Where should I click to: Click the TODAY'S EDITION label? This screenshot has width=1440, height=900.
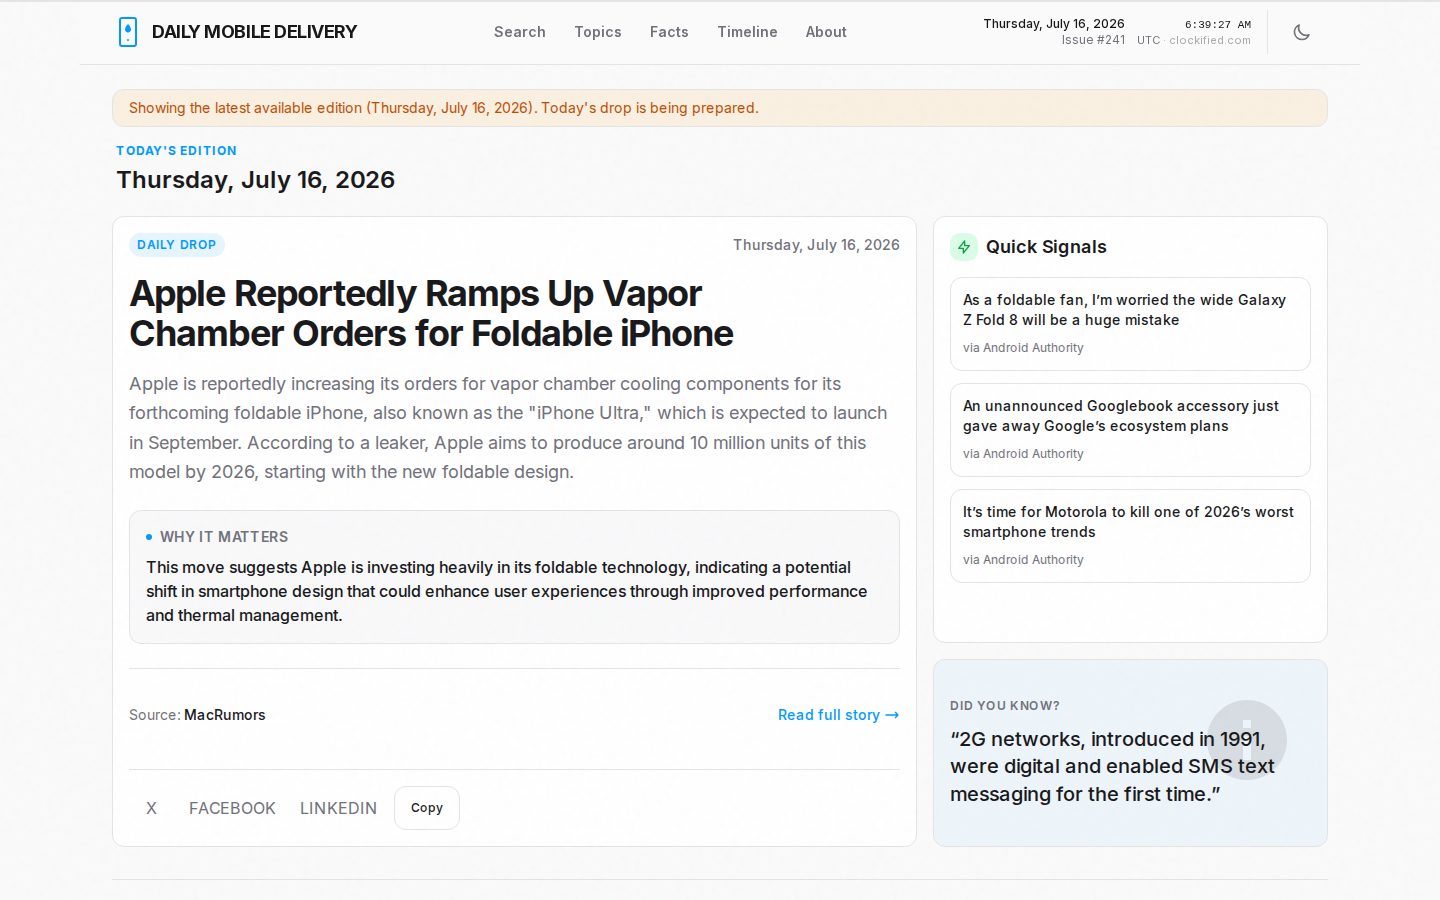pos(176,151)
